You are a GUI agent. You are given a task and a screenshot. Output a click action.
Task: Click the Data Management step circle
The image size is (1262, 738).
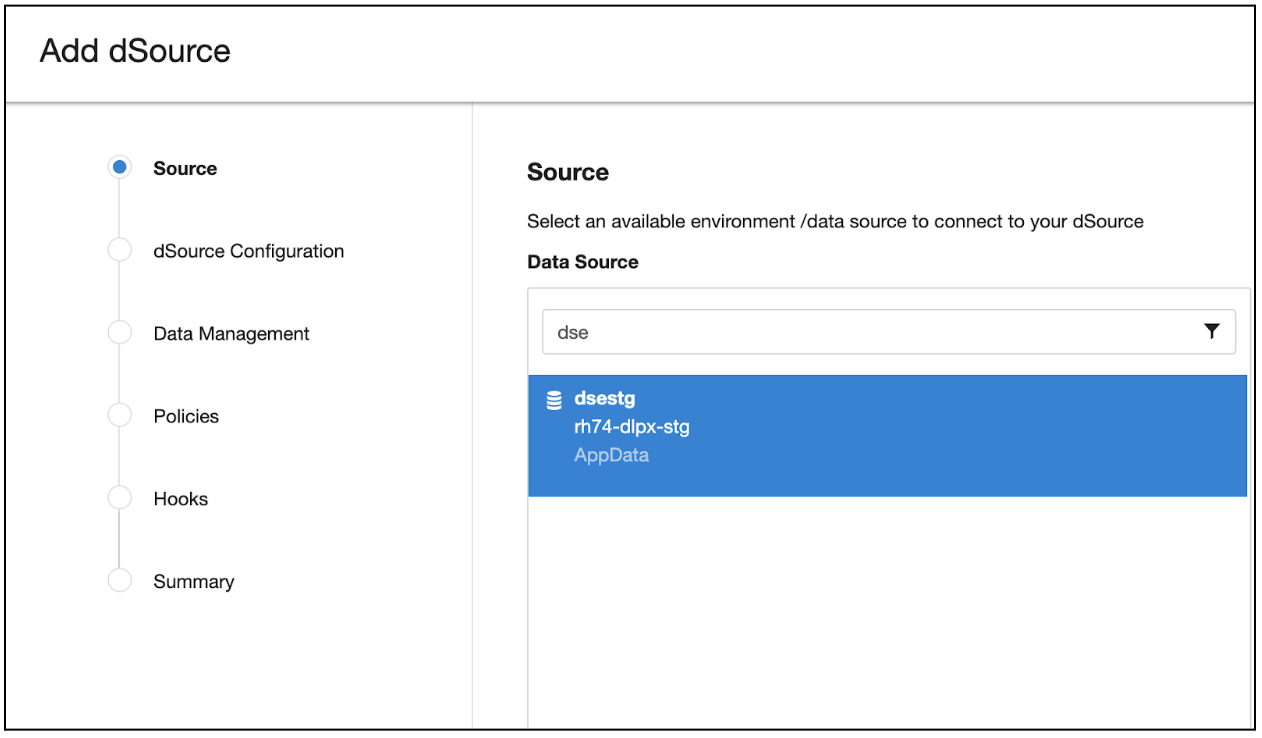point(119,333)
